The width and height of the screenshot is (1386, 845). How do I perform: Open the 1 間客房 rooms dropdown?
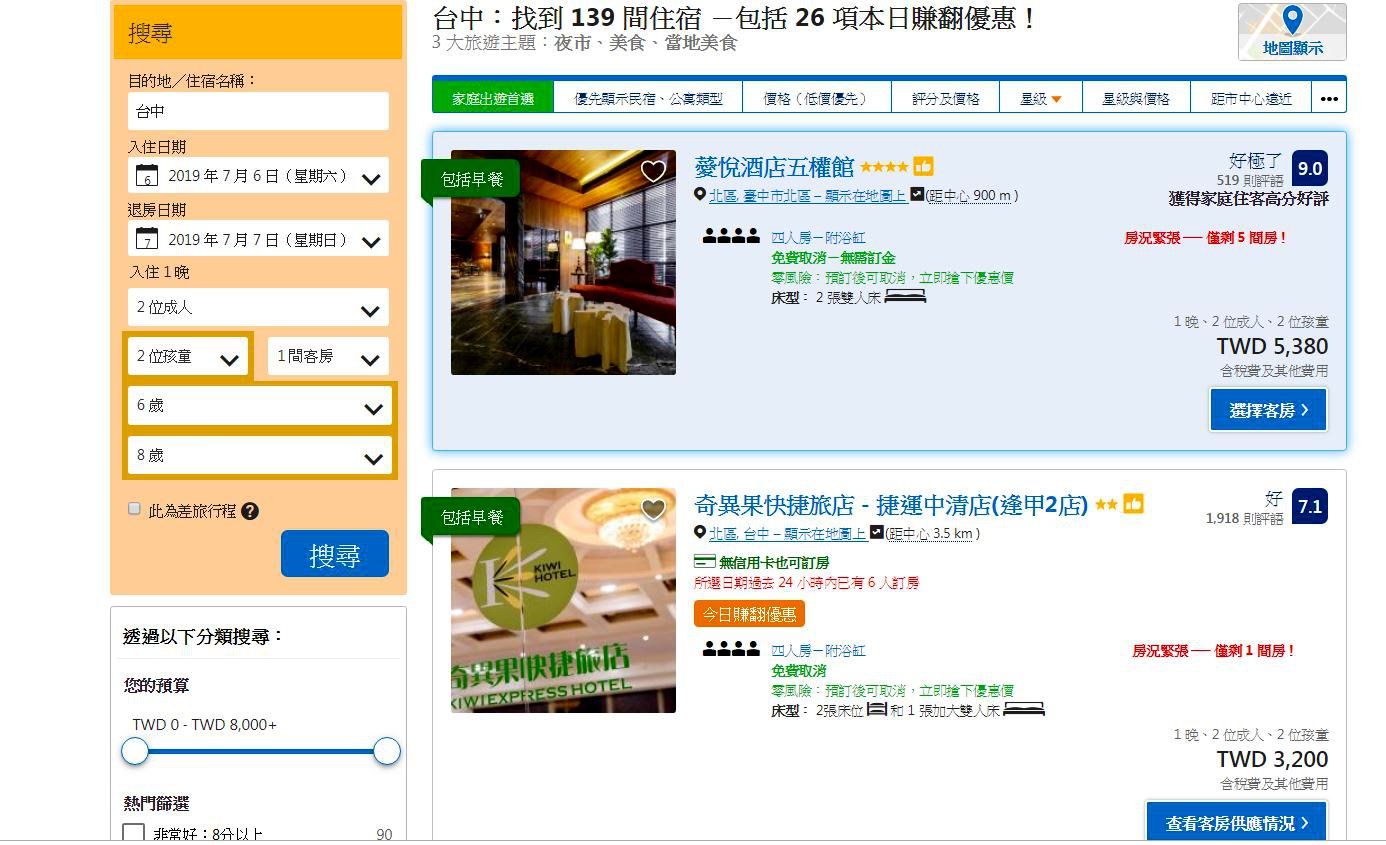[x=328, y=357]
